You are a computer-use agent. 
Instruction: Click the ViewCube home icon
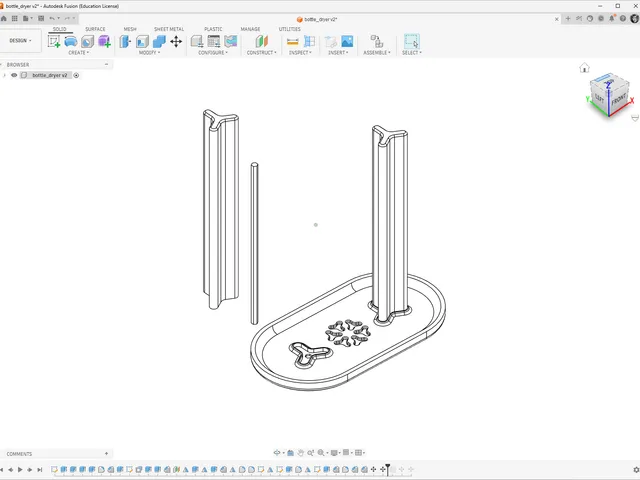coord(584,68)
